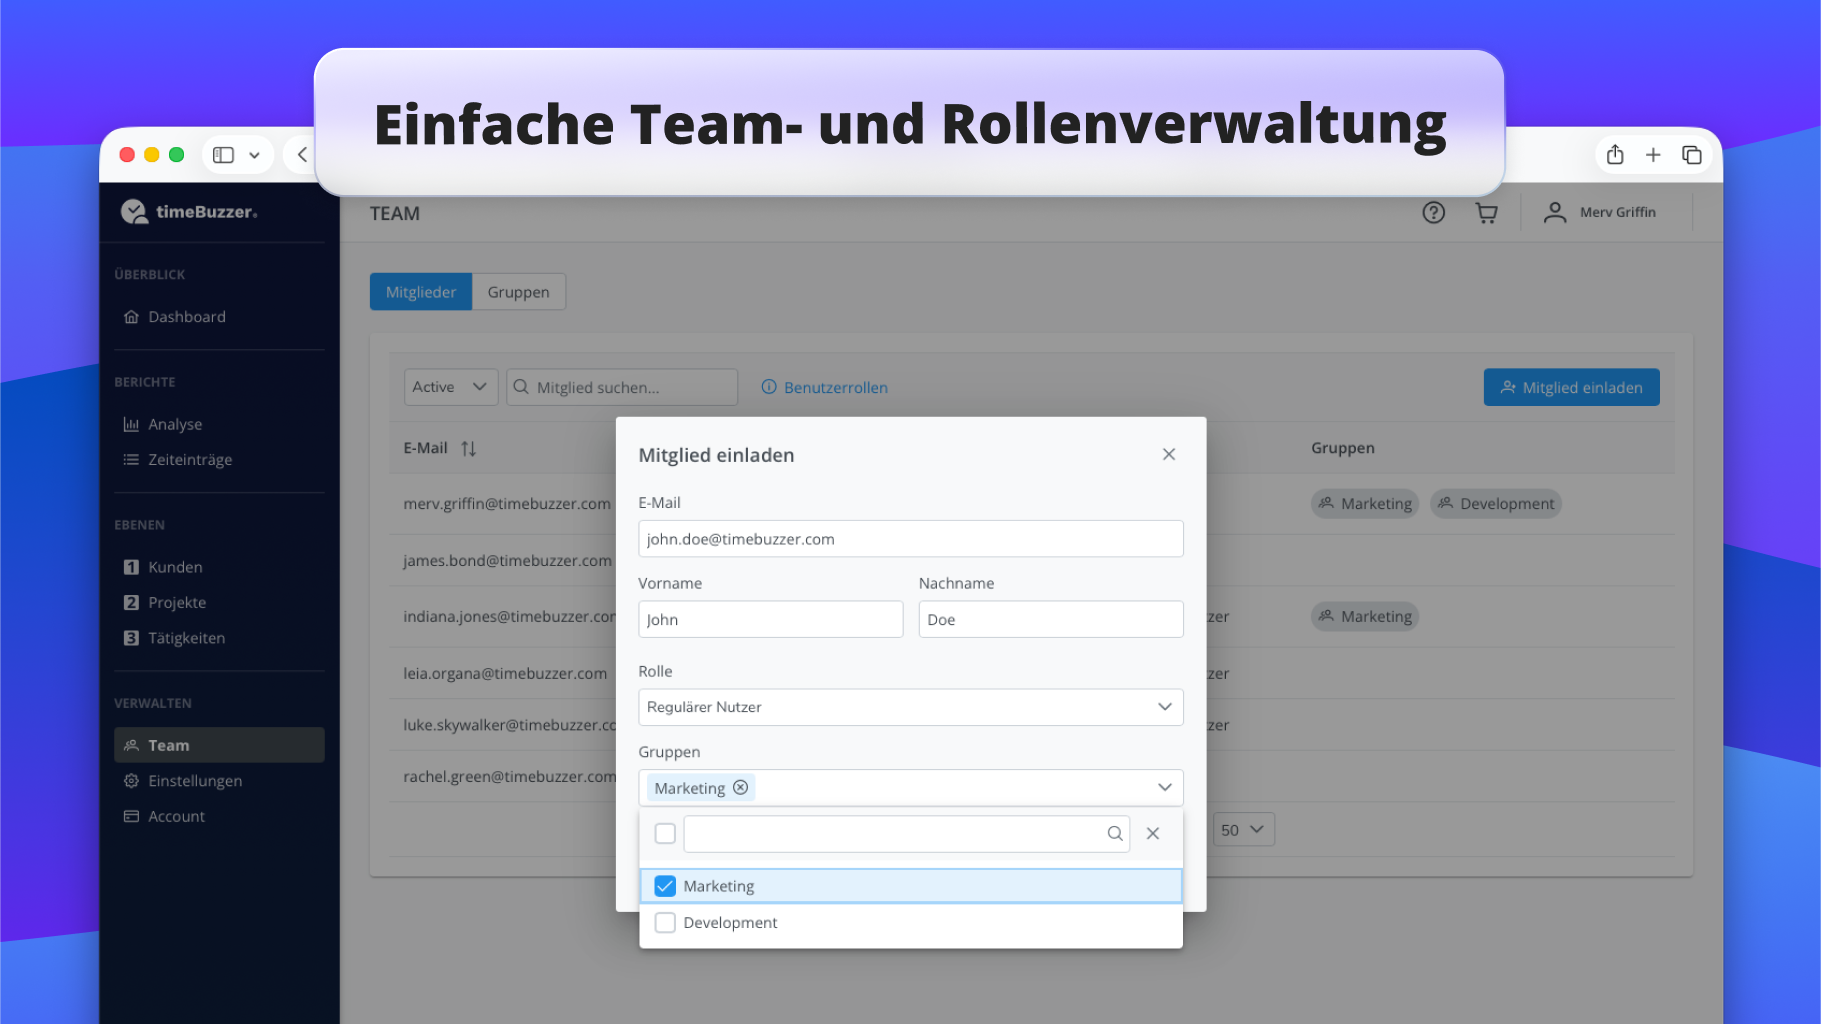The width and height of the screenshot is (1821, 1024).
Task: Uncheck the Marketing group checkbox
Action: pyautogui.click(x=665, y=886)
